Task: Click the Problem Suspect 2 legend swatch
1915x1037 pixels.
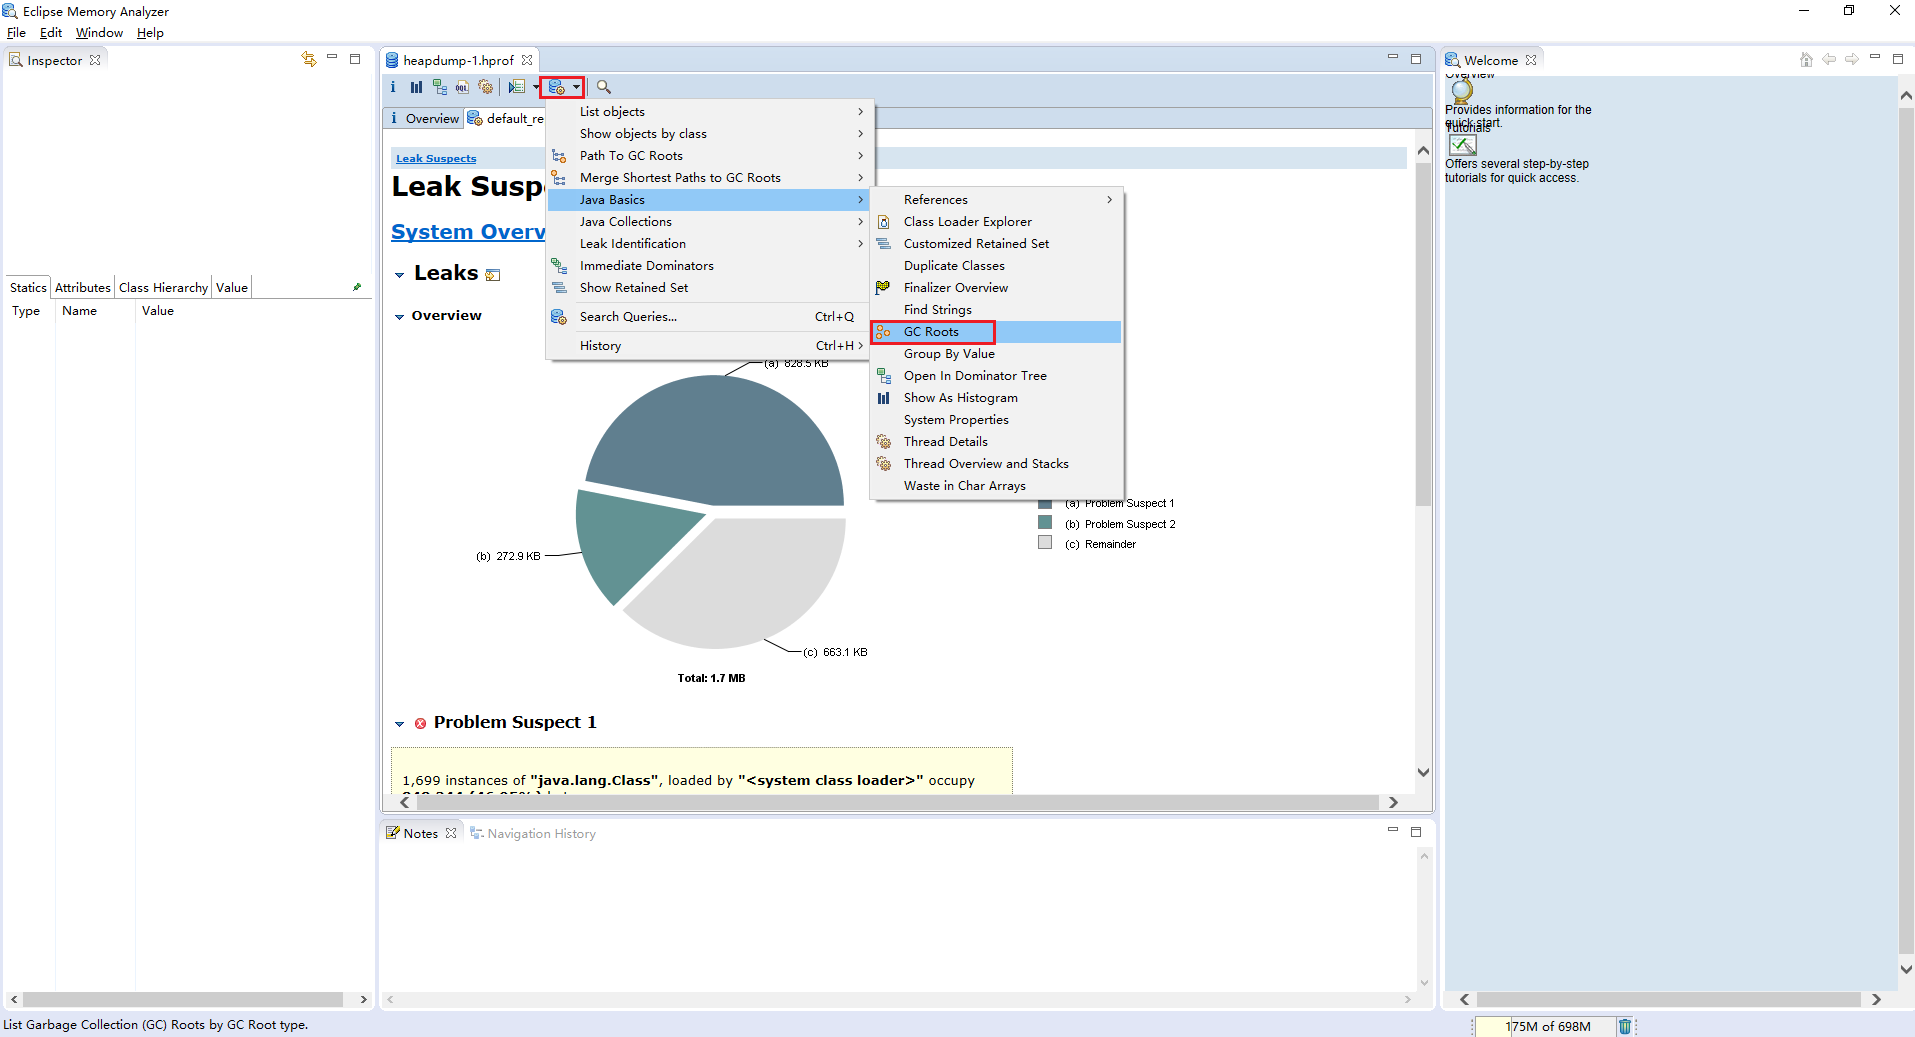Action: 1045,522
